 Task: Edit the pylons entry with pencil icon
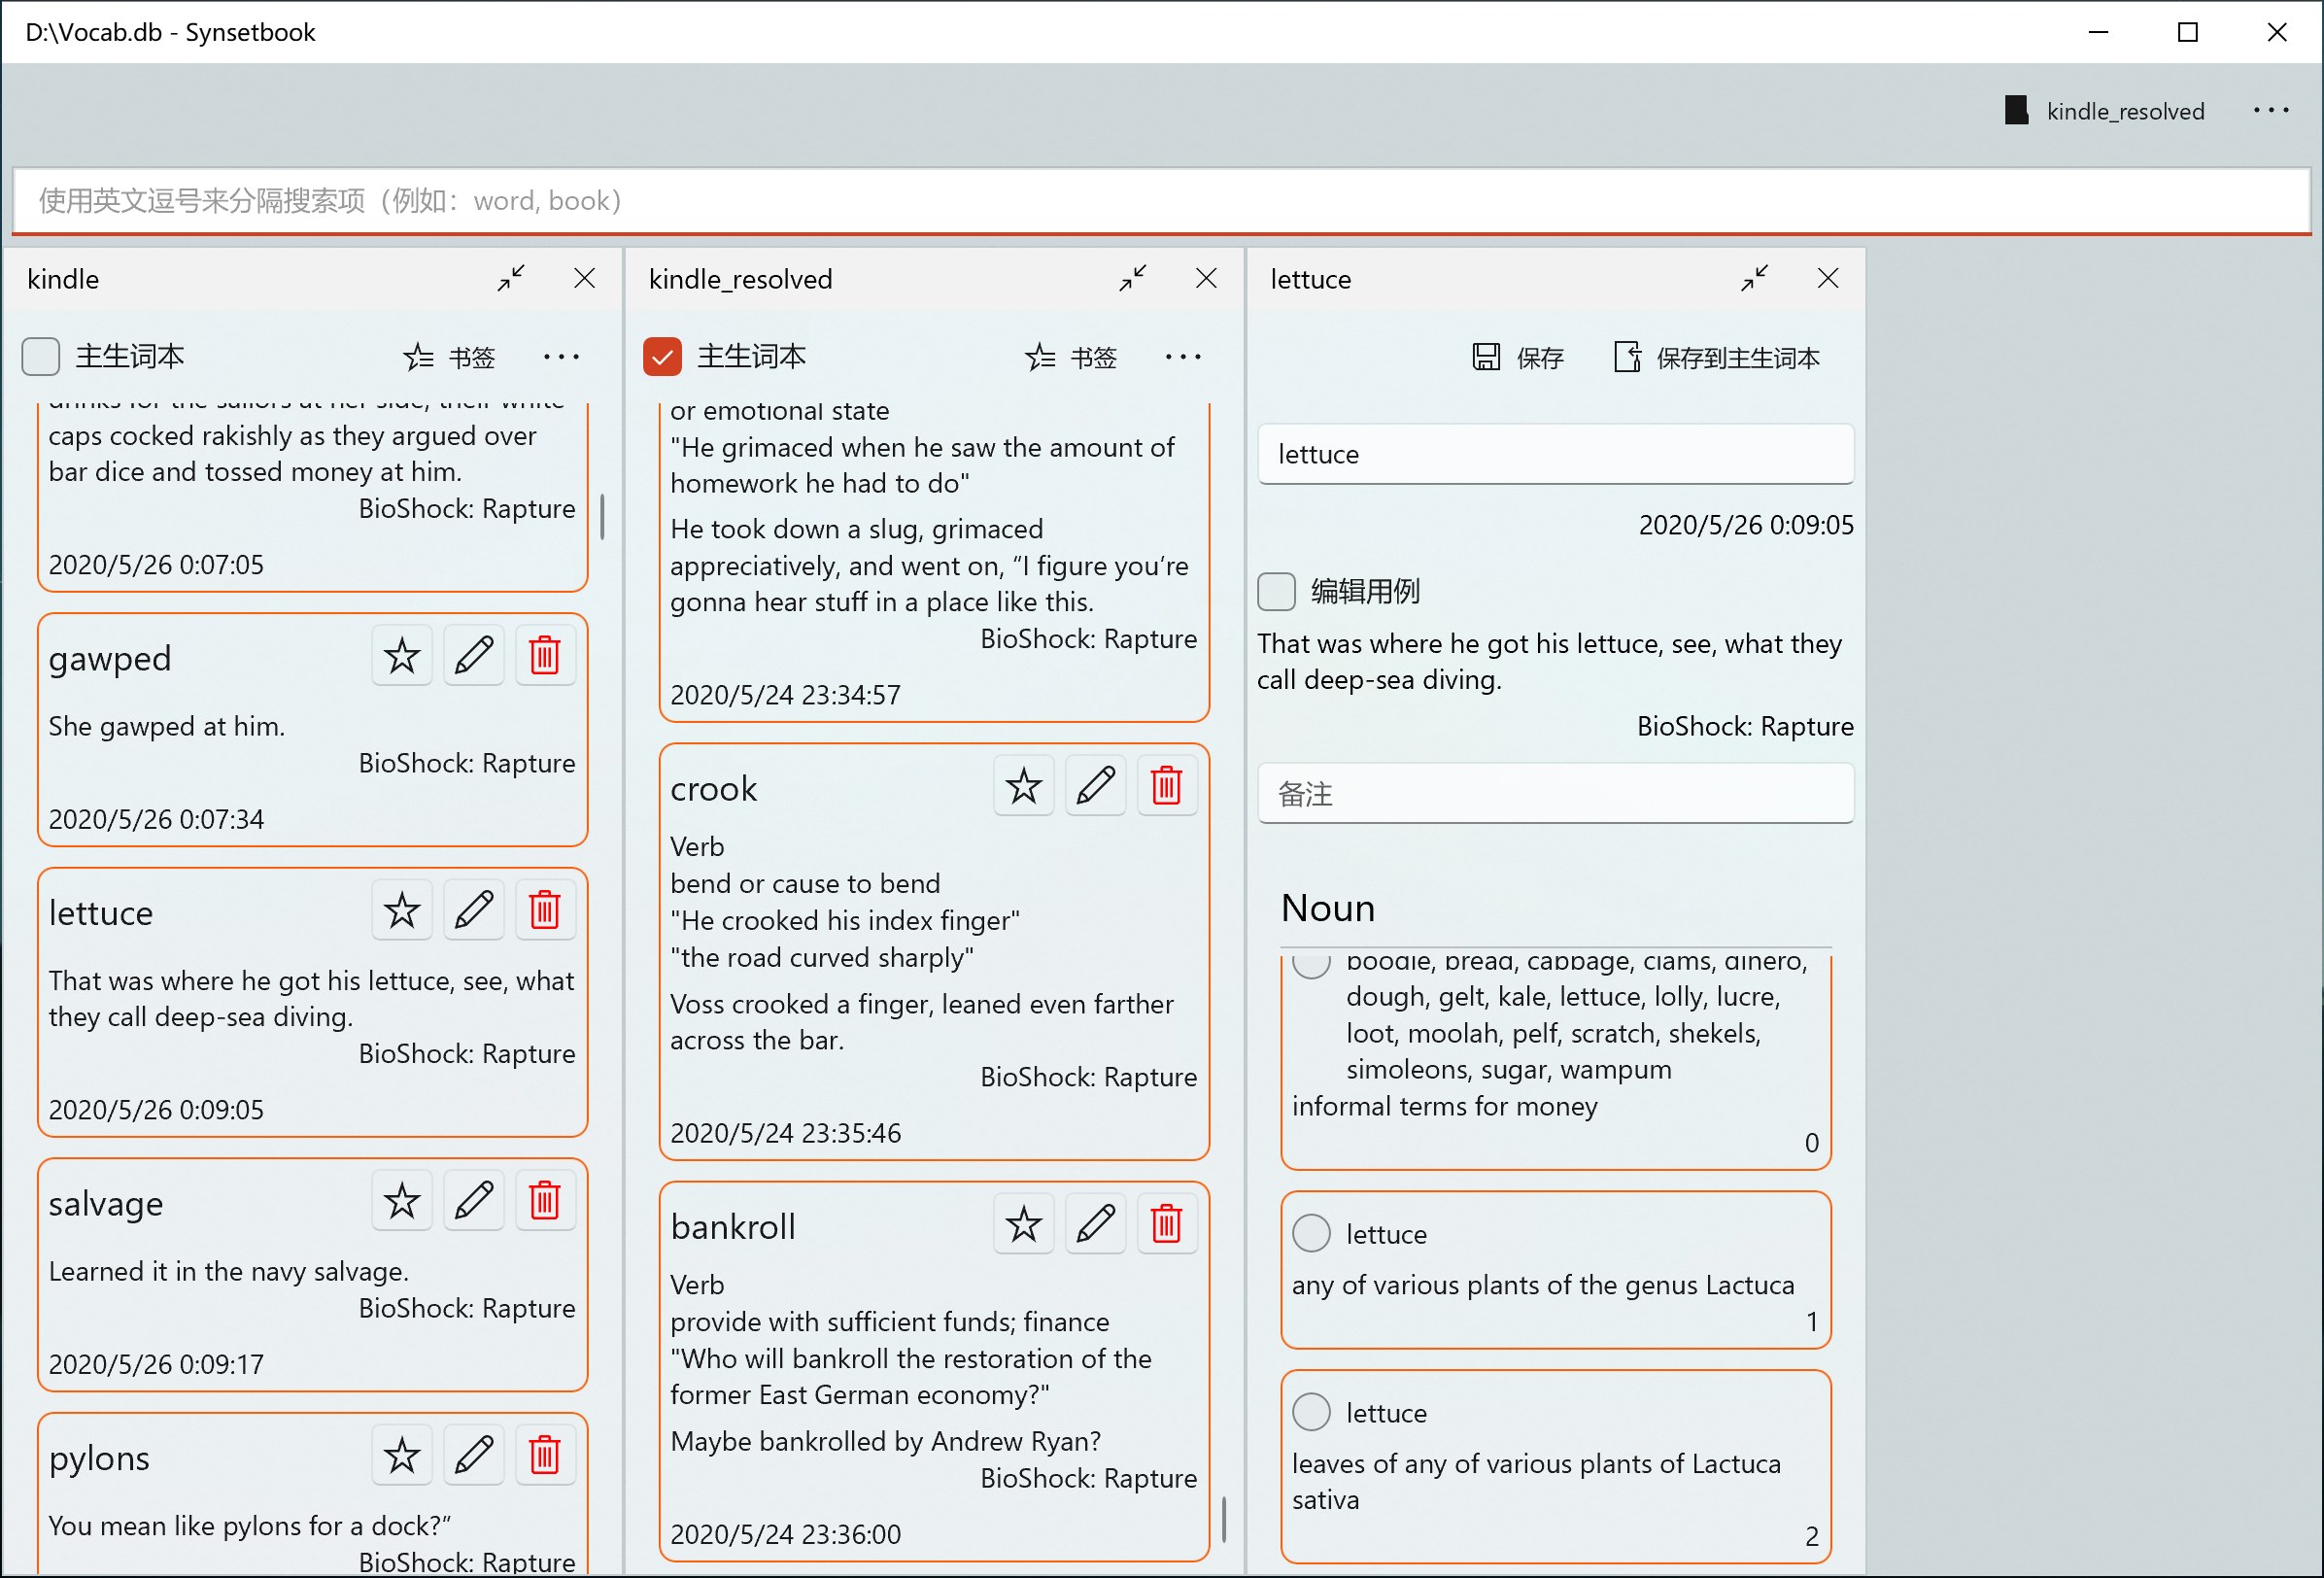(473, 1455)
